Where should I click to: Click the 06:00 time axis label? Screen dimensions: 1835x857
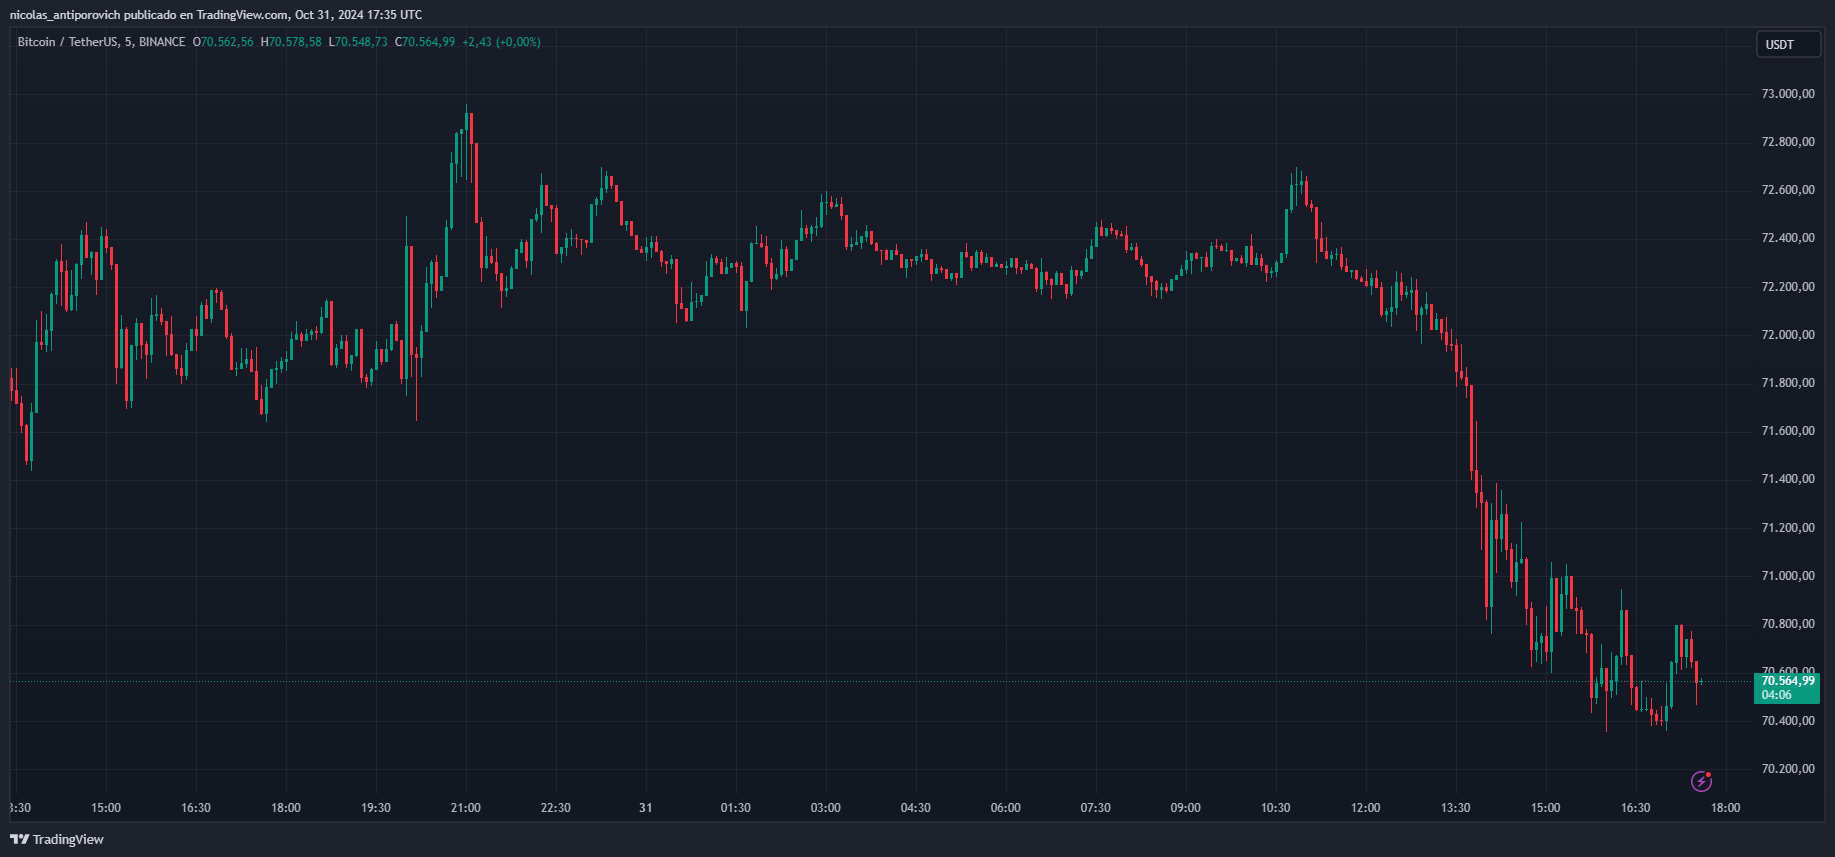coord(1006,808)
